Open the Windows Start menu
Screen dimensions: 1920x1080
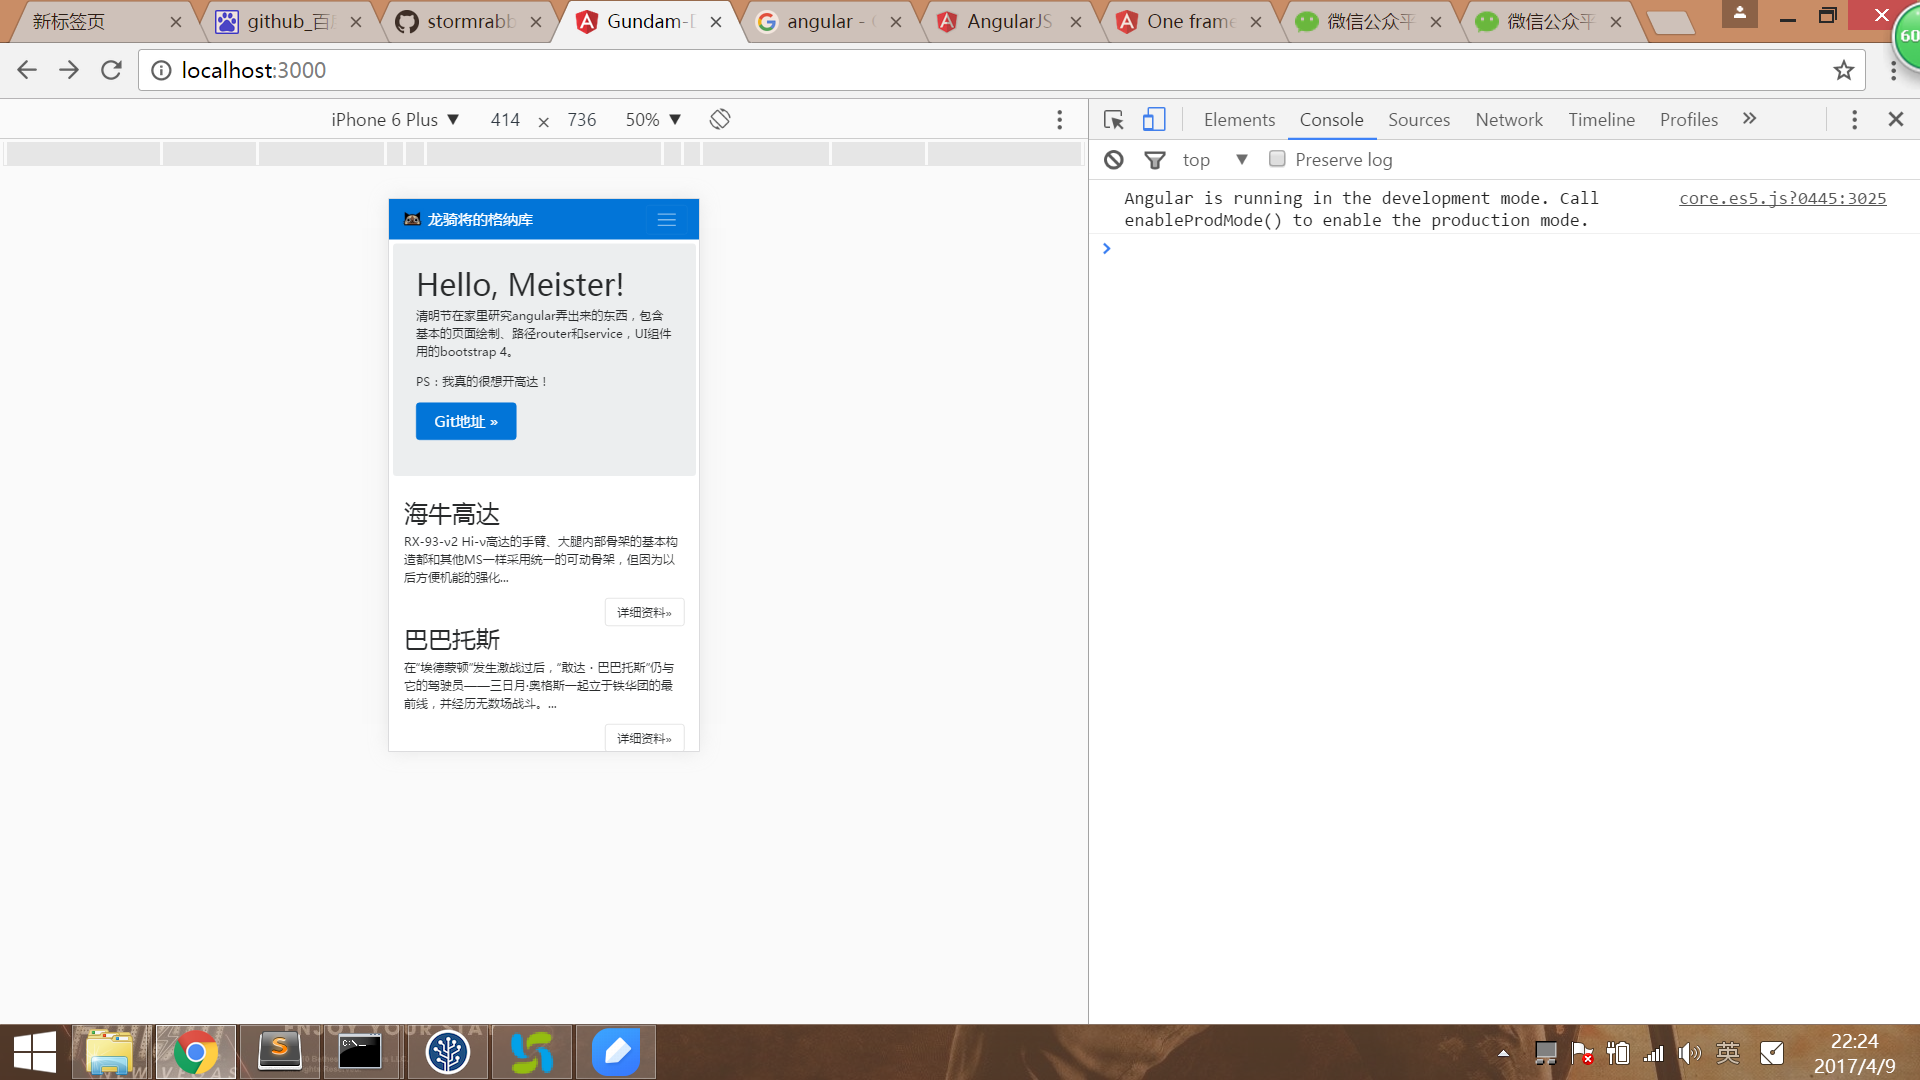tap(35, 1052)
